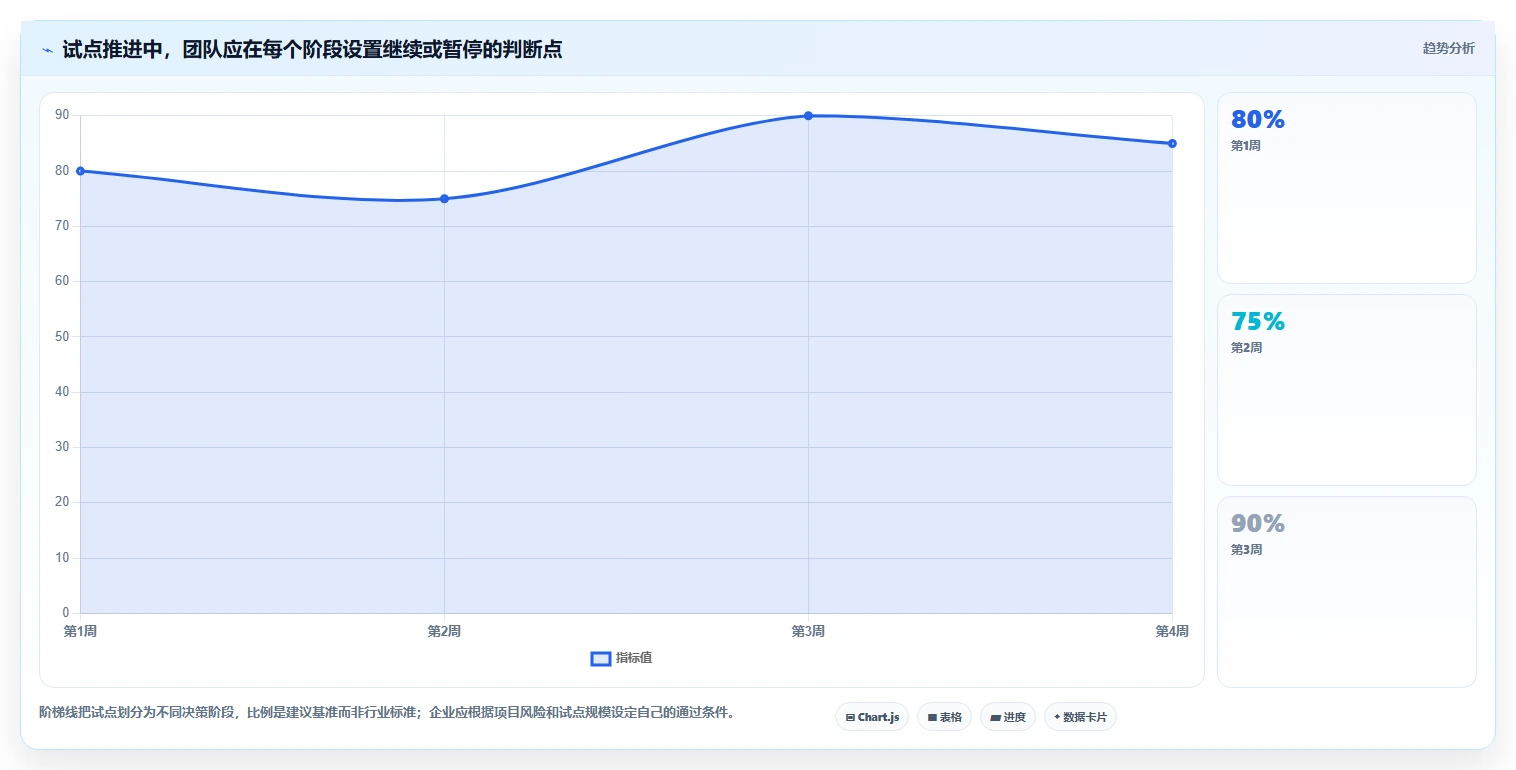Viewport: 1516px width, 770px height.
Task: Click the 第3周 data point at 90
Action: [808, 116]
